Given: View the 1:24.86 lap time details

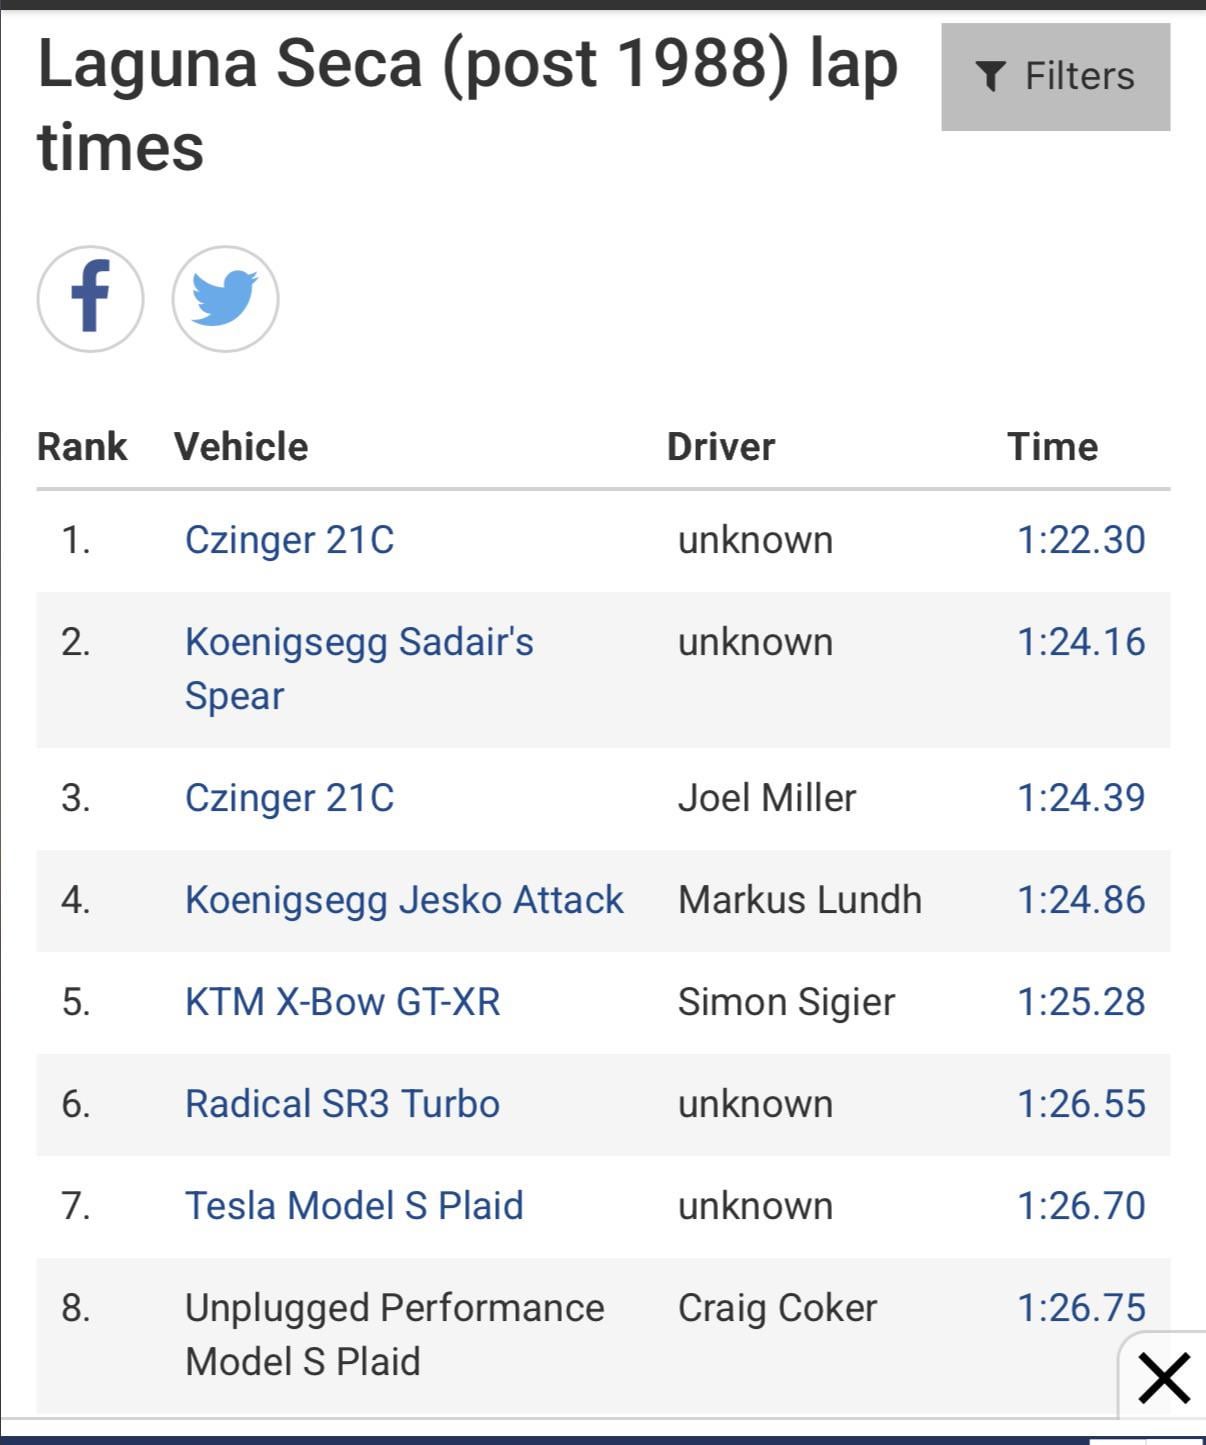Looking at the screenshot, I should pyautogui.click(x=1081, y=900).
